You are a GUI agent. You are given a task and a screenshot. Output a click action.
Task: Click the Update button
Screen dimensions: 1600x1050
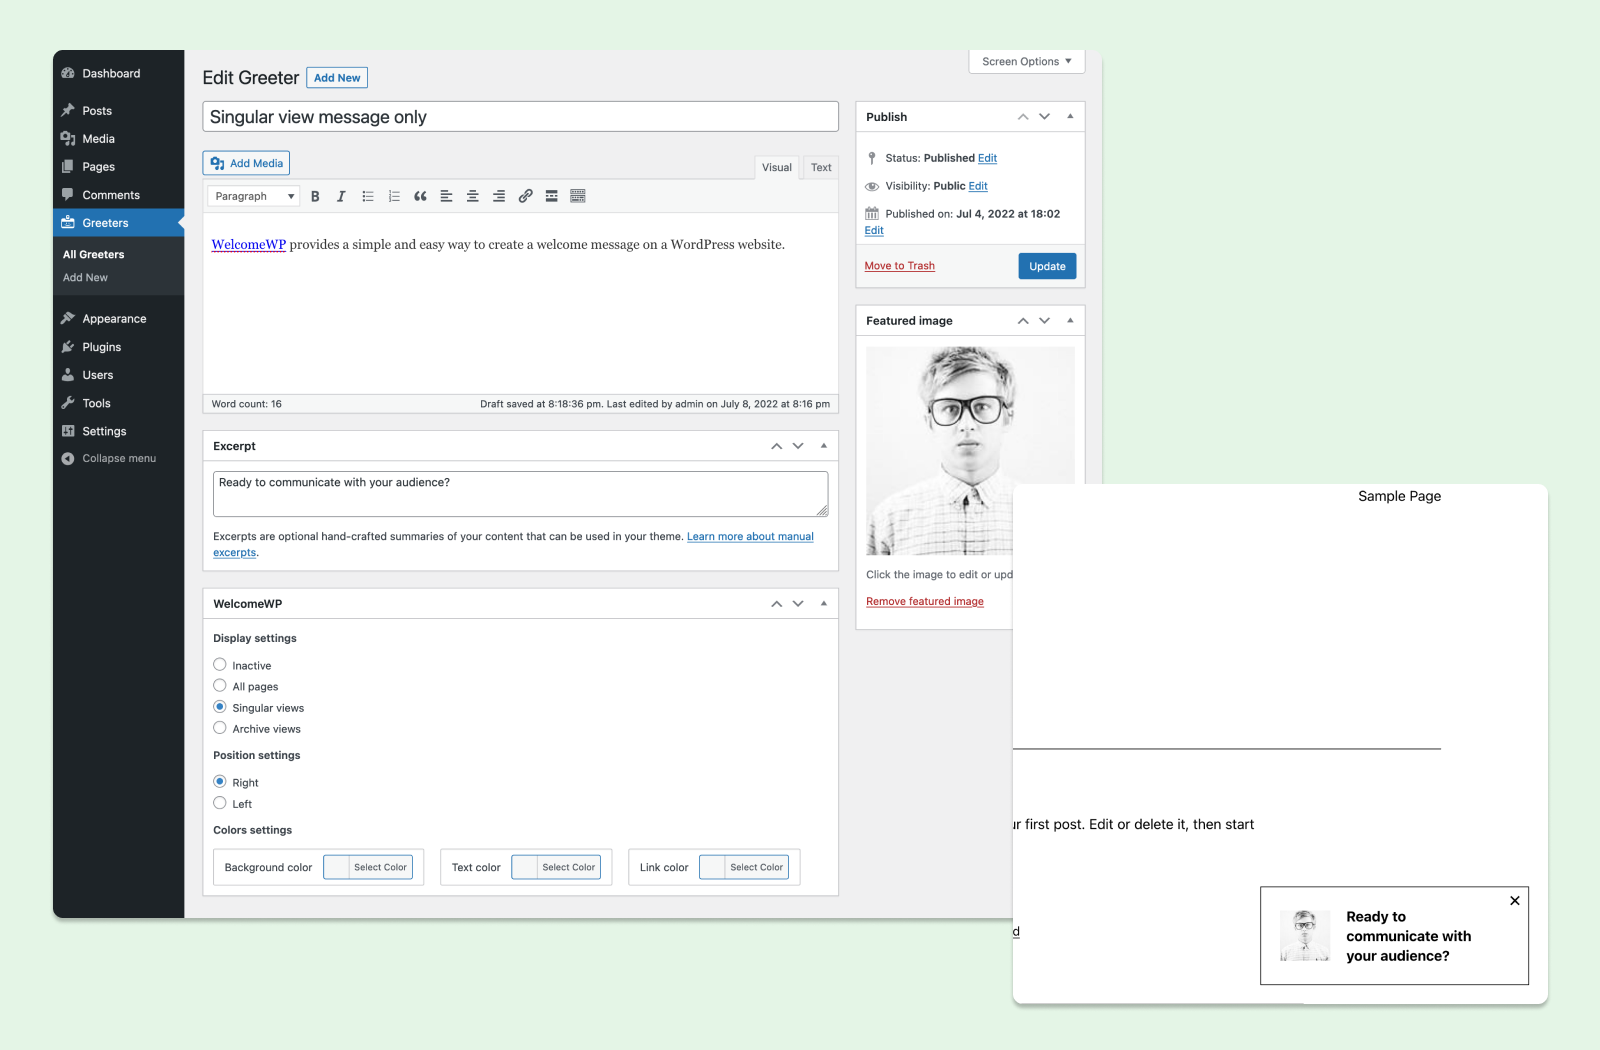1047,266
